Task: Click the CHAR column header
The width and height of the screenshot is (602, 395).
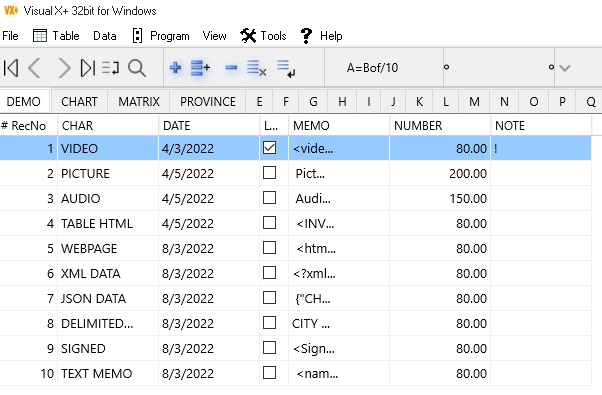Action: (x=108, y=126)
